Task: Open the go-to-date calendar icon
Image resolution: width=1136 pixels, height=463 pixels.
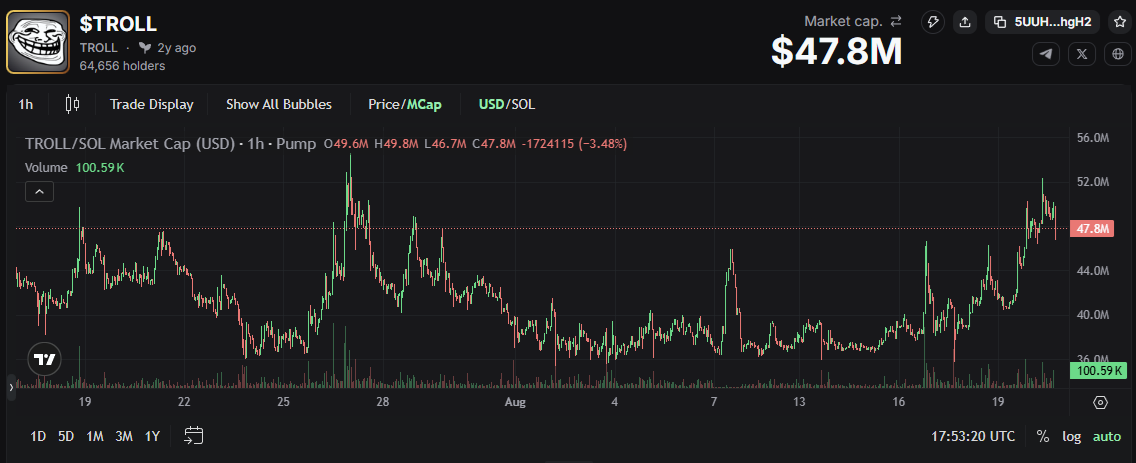Action: [193, 435]
